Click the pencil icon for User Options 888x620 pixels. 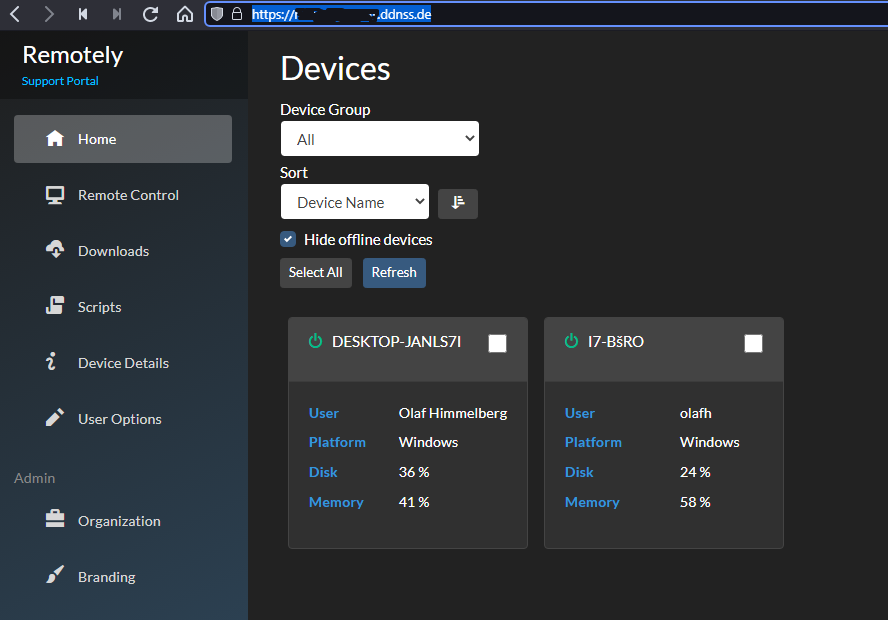pos(55,417)
